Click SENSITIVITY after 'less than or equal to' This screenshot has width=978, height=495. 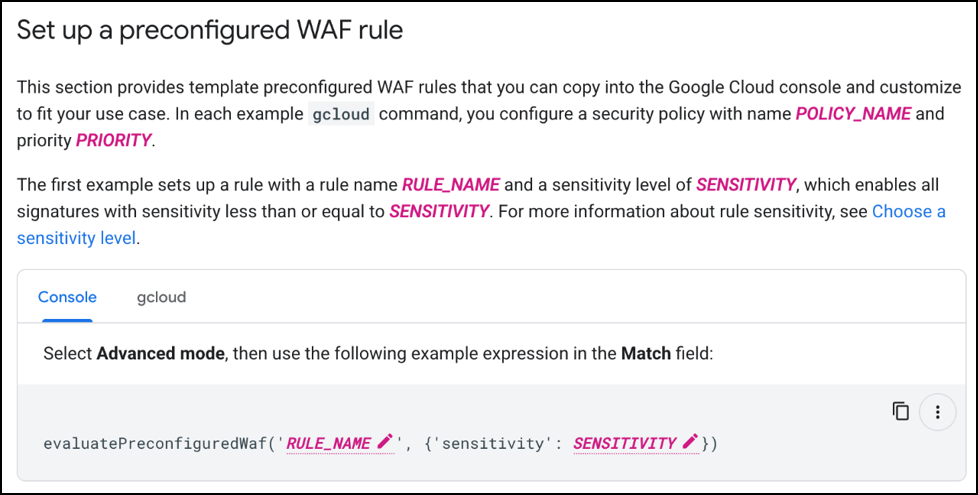(x=439, y=212)
